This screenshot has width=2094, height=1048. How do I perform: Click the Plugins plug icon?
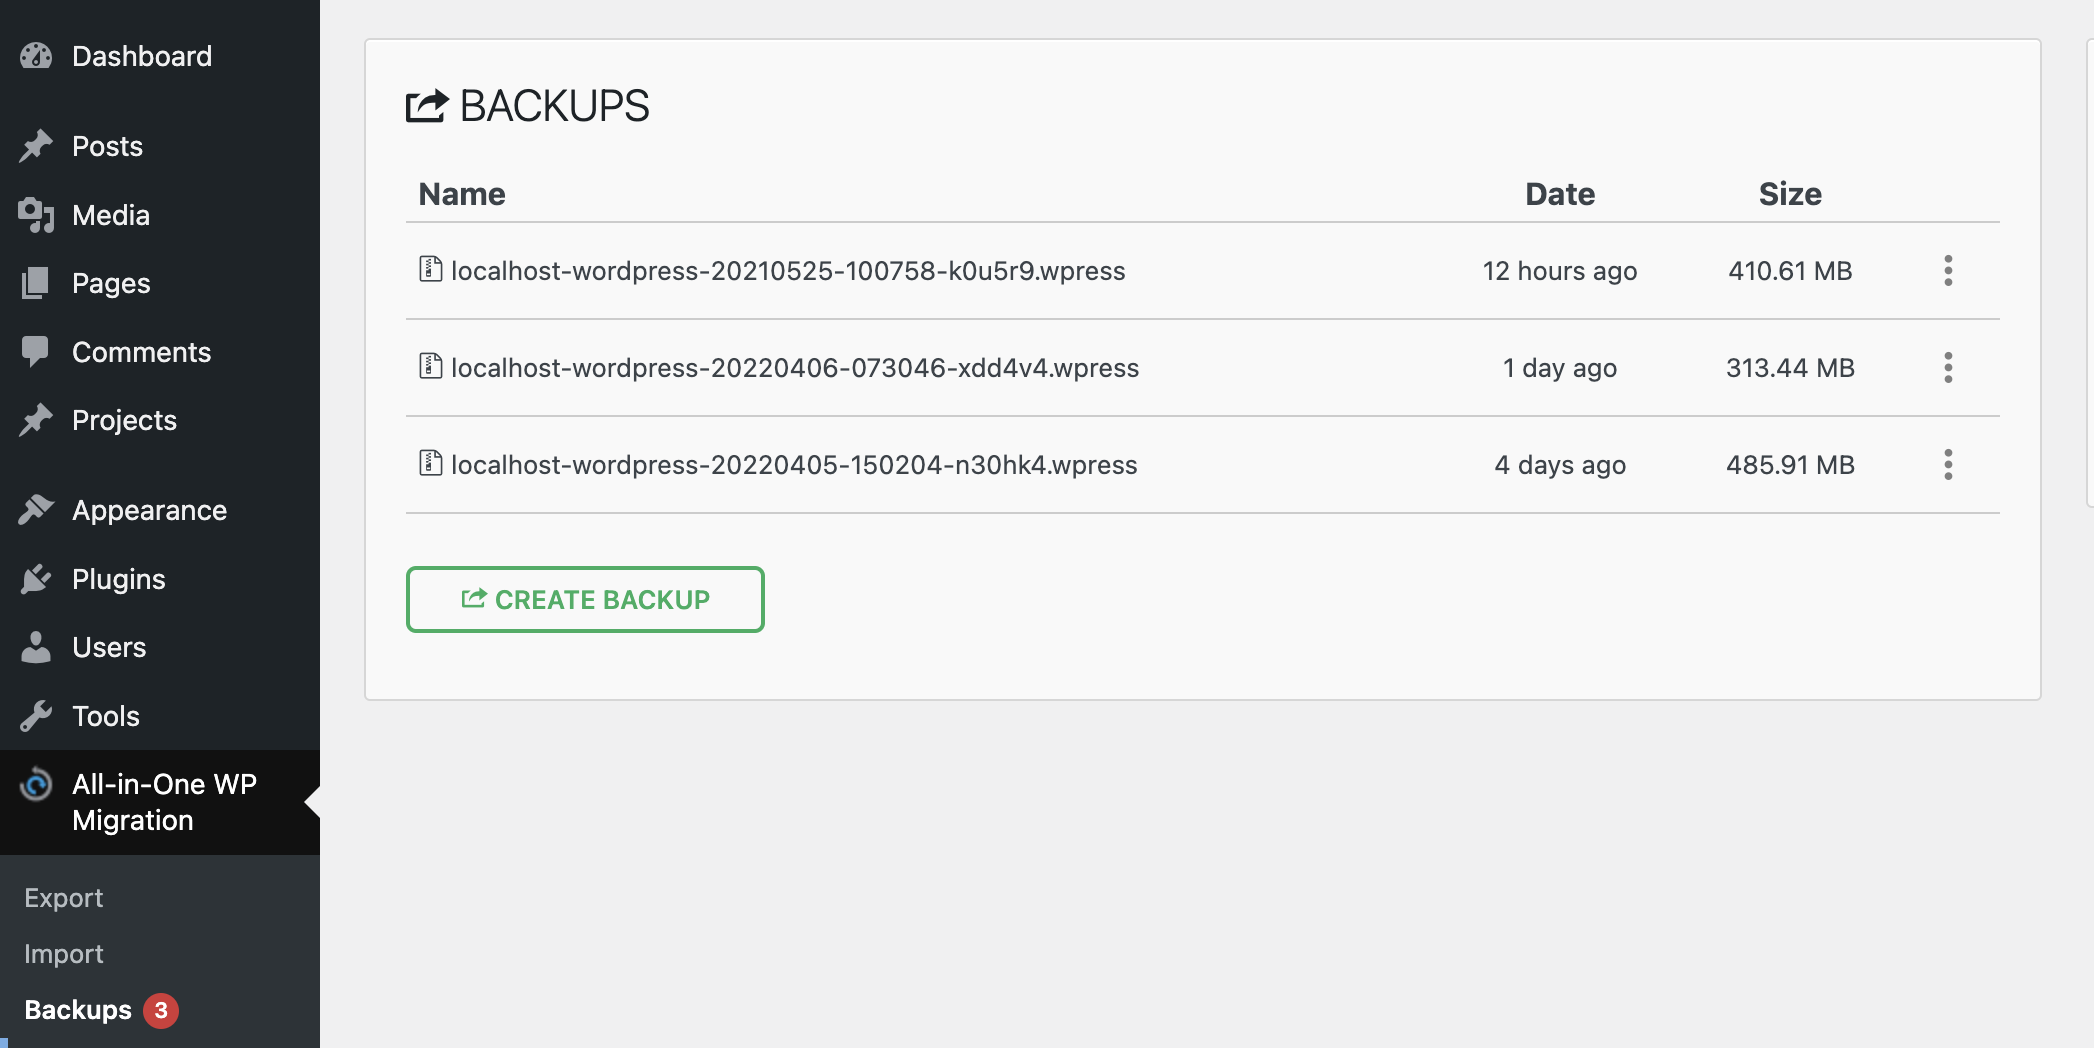pyautogui.click(x=36, y=579)
